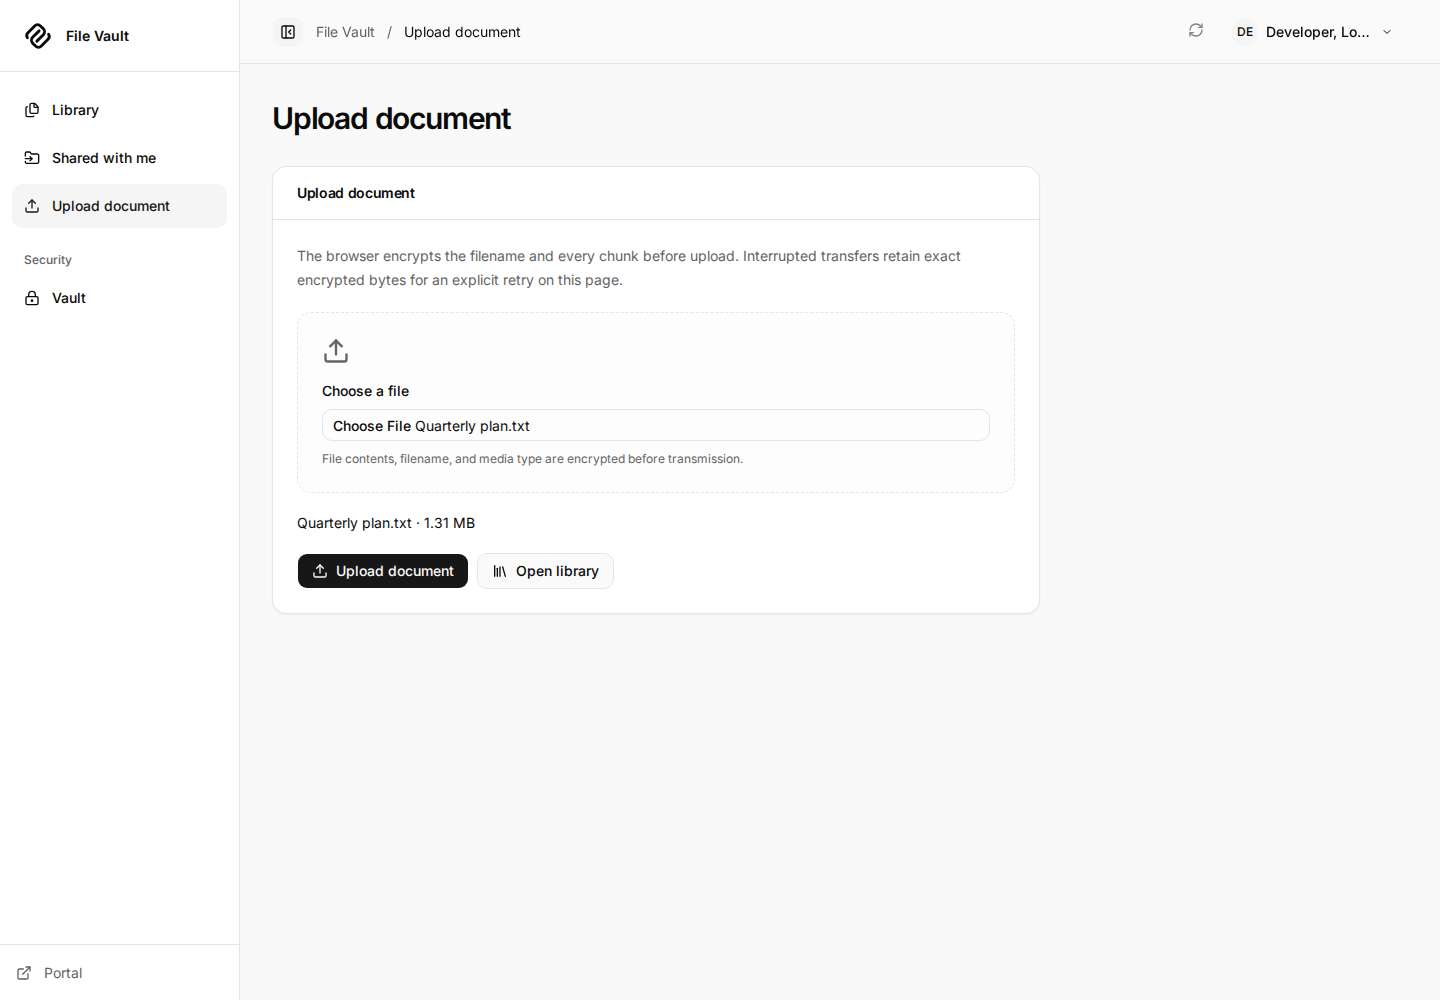
Task: Click the upload tray icon in dropzone
Action: pos(336,351)
